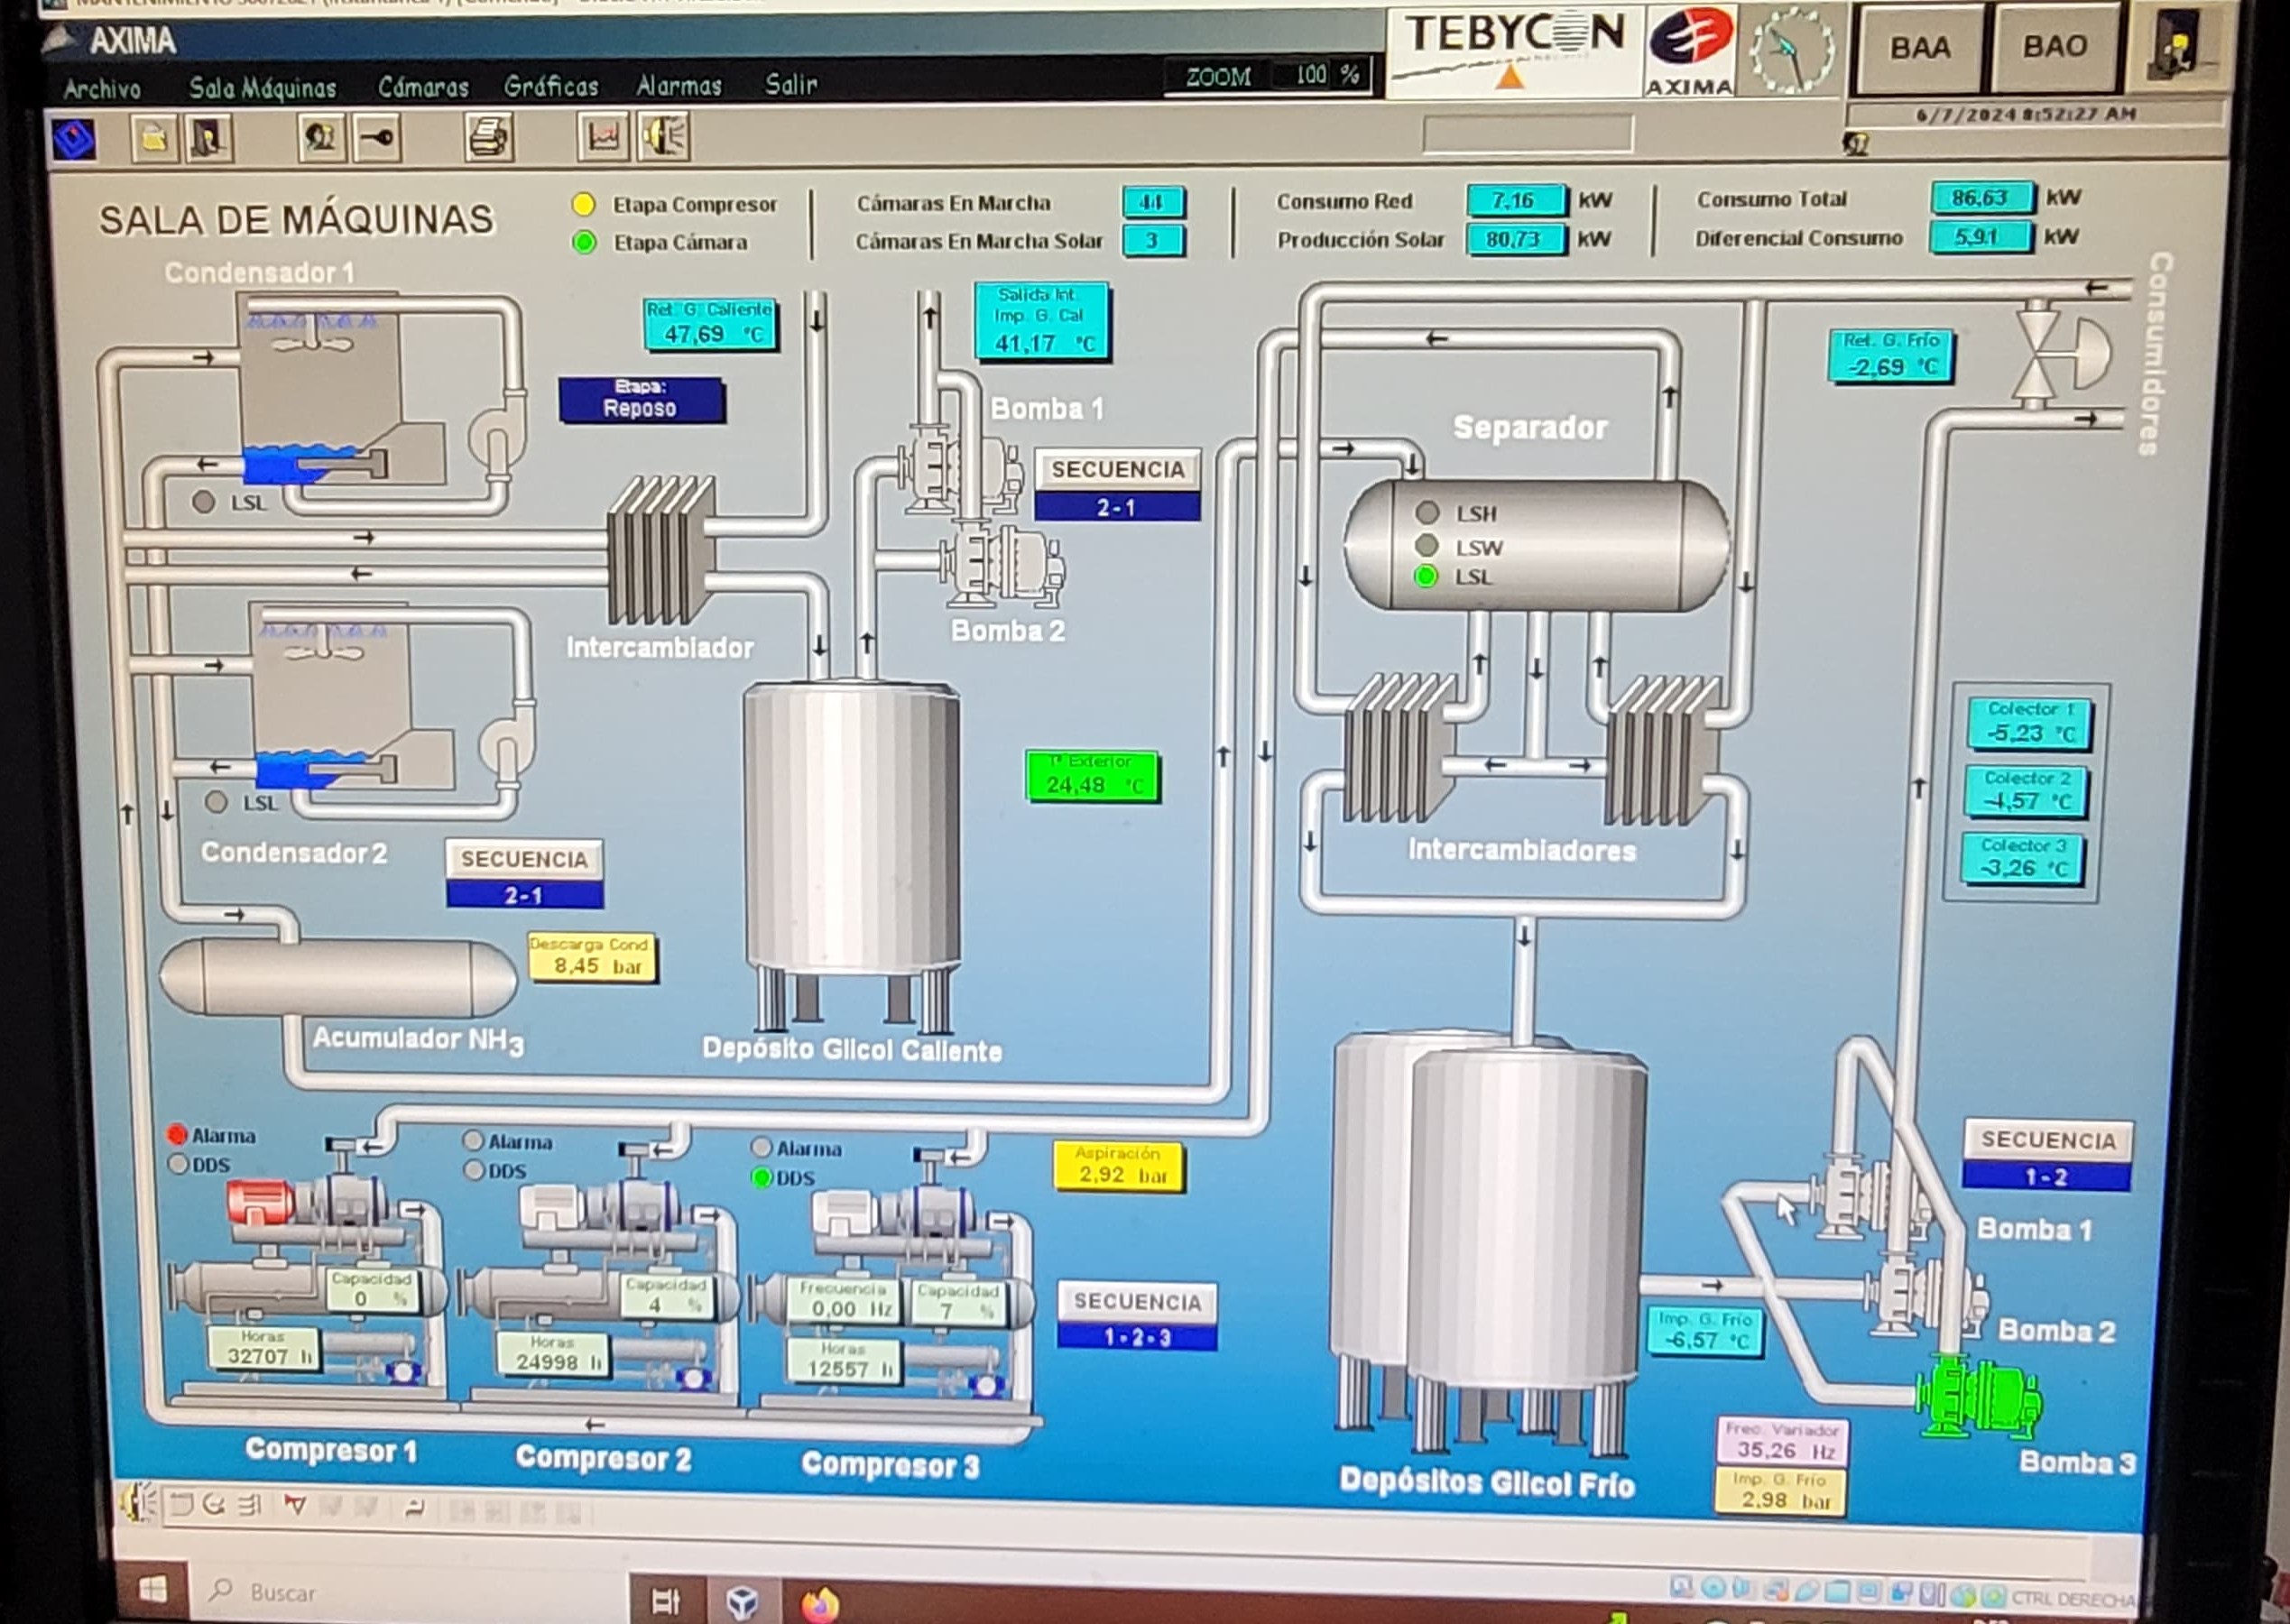Click the Consumidores control valve symbol

pyautogui.click(x=2060, y=353)
